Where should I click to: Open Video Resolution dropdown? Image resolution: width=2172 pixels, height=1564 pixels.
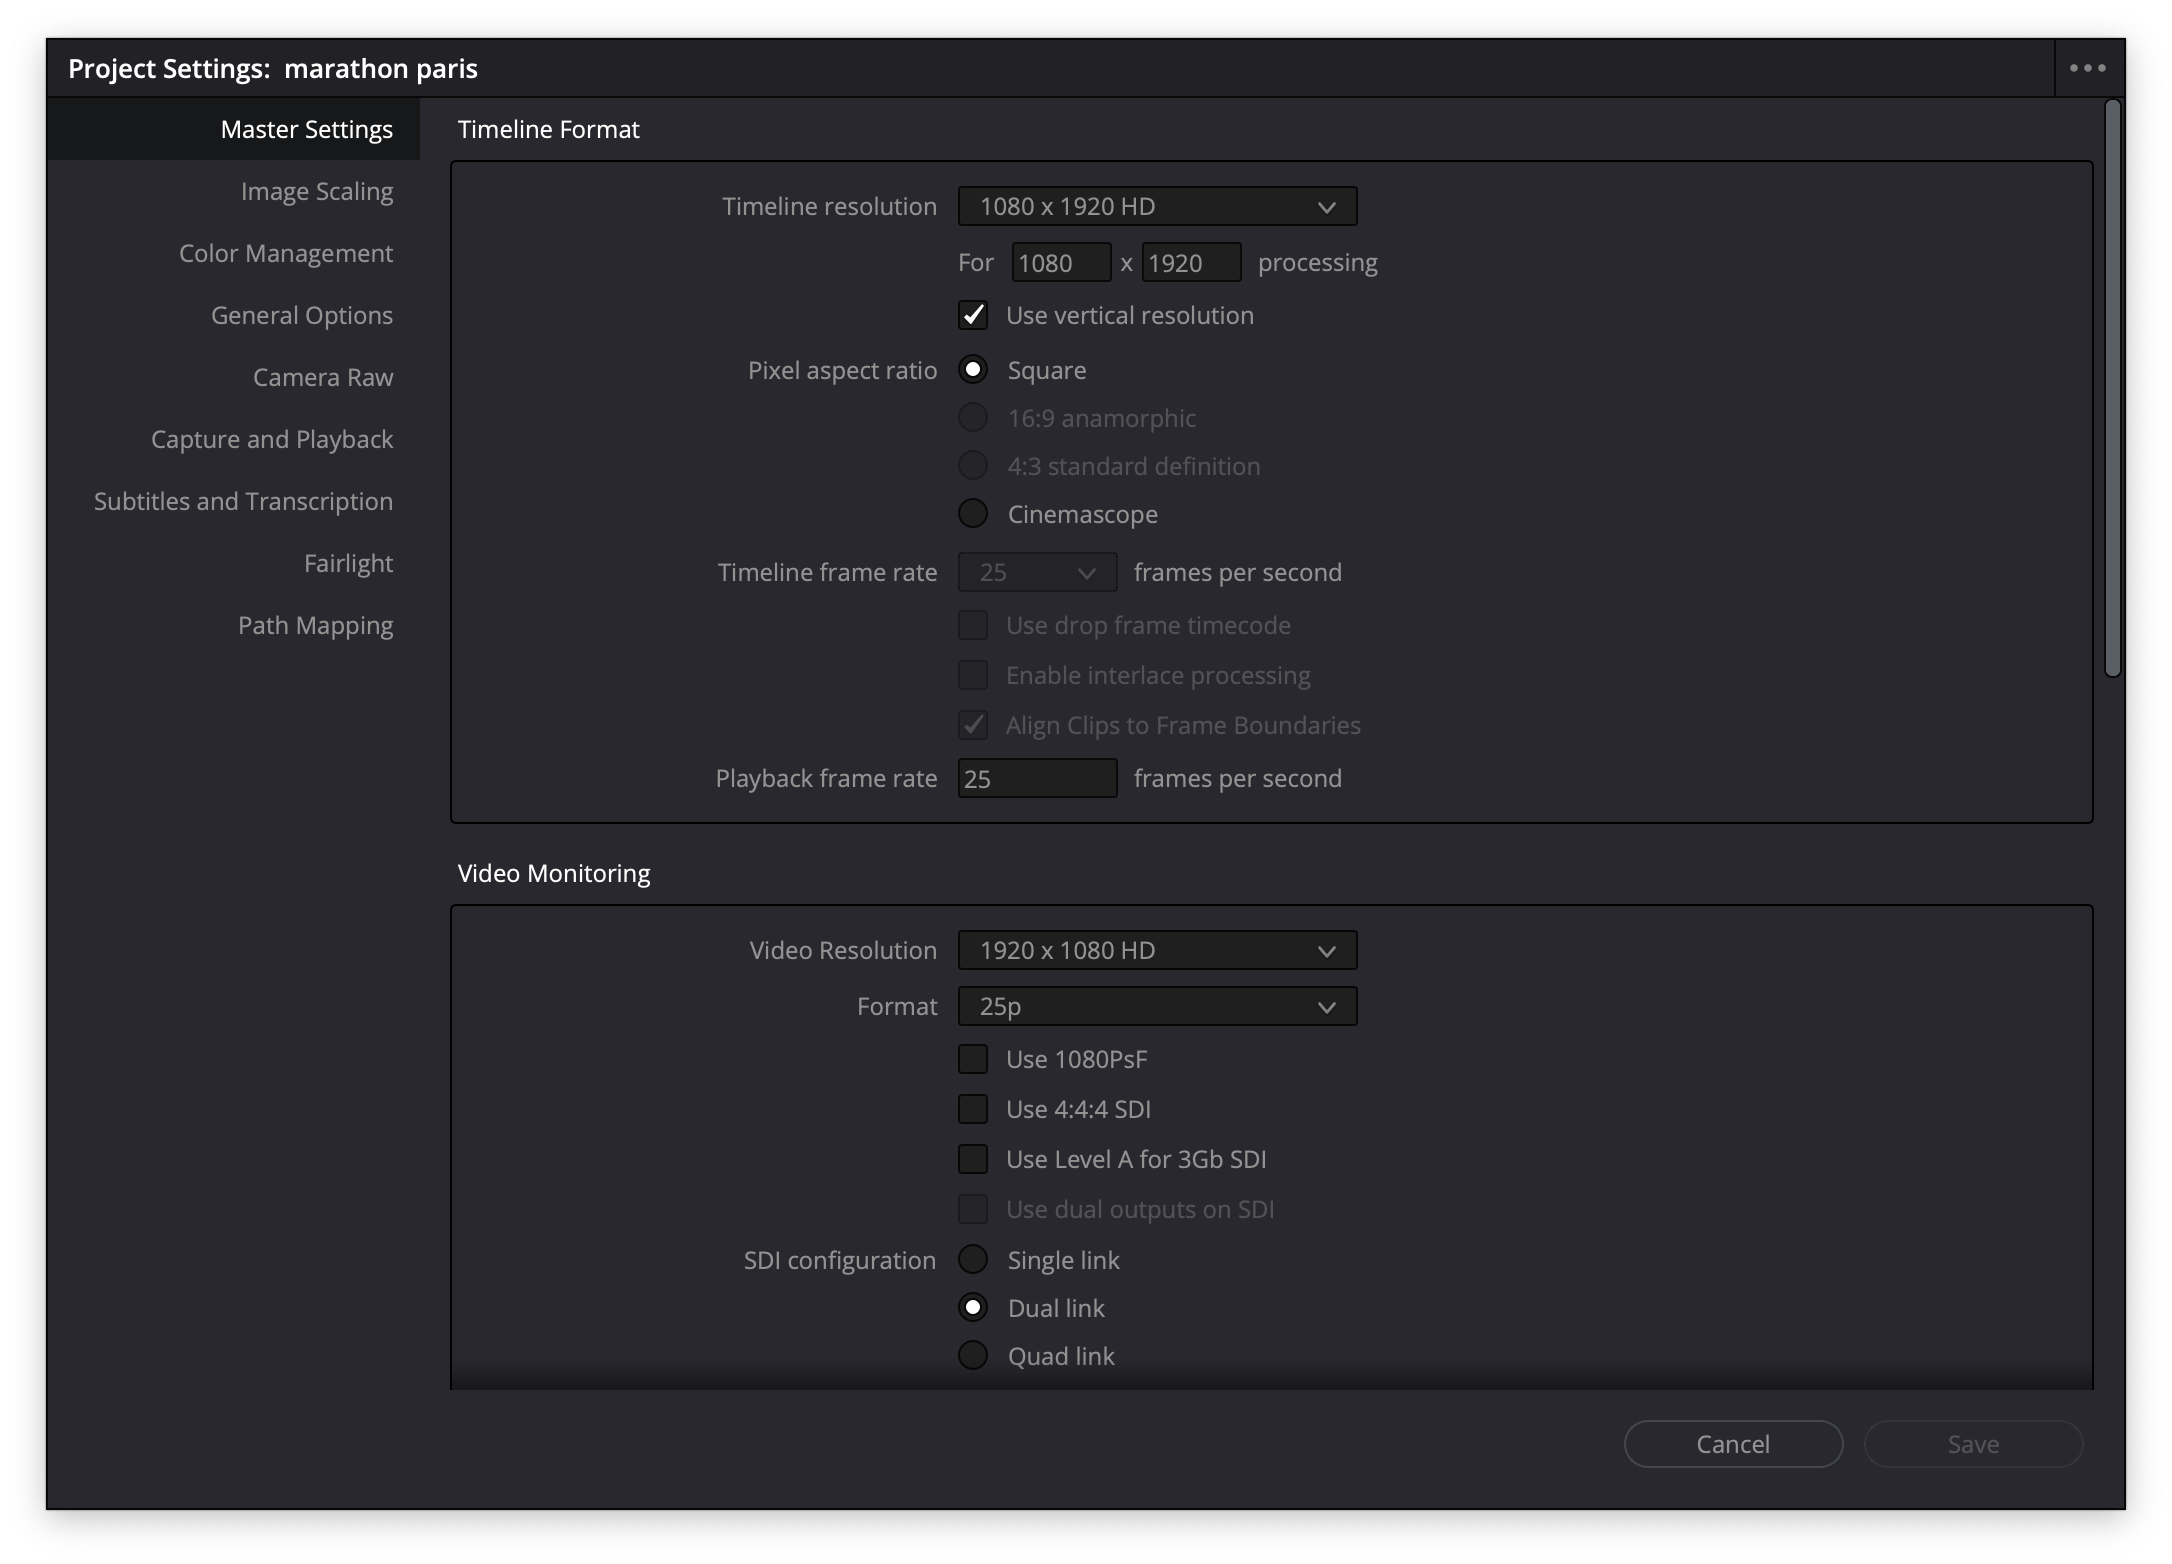[1157, 950]
